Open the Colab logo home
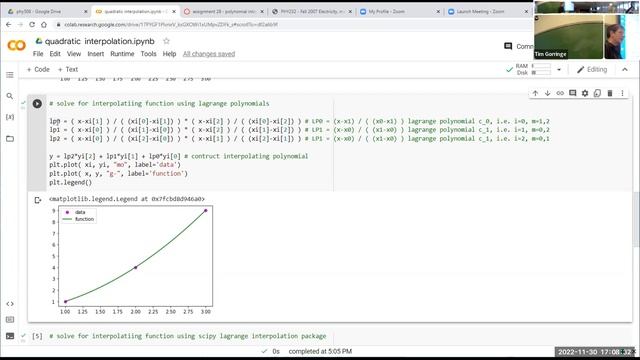 16,45
